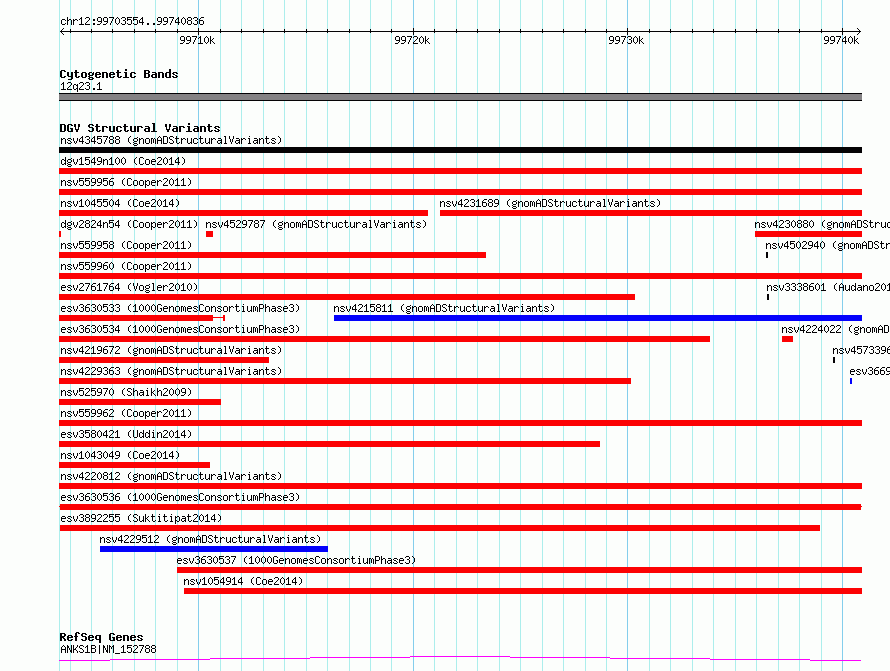This screenshot has height=671, width=890.
Task: Click the 12q23.1 band label
Action: [81, 86]
